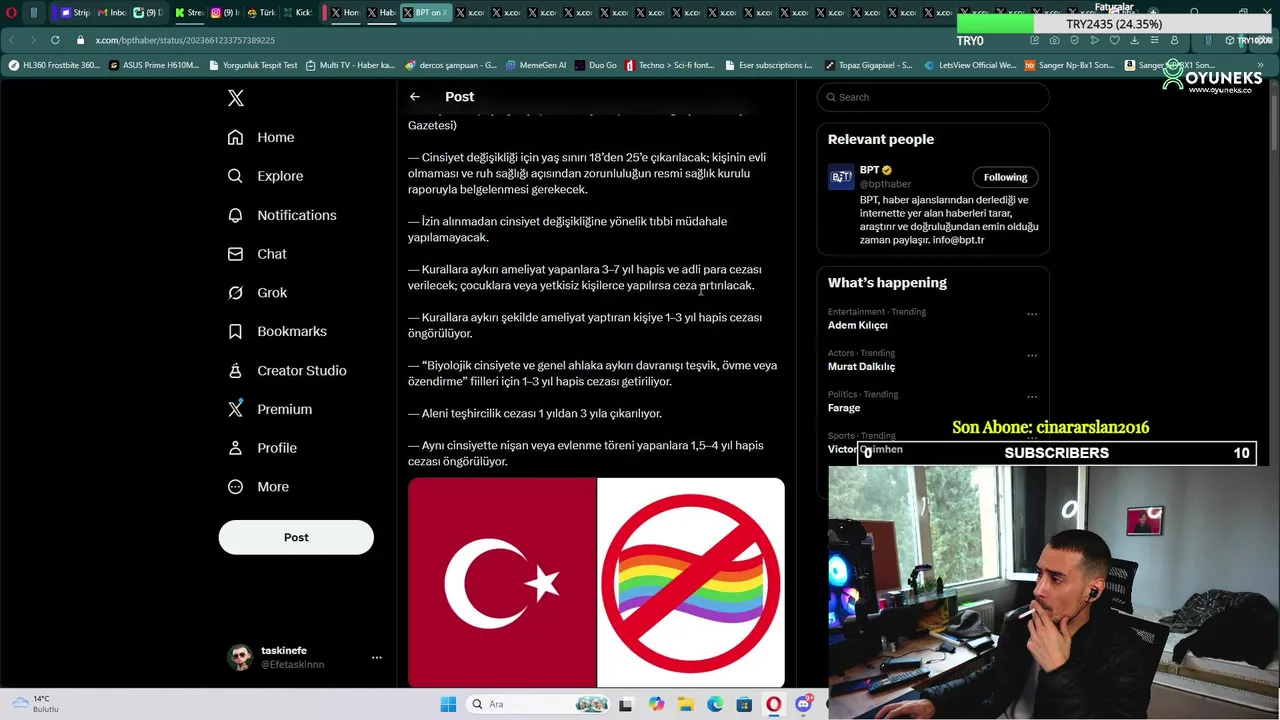
Task: Open ASUS Prime H610M bookmark
Action: click(154, 65)
